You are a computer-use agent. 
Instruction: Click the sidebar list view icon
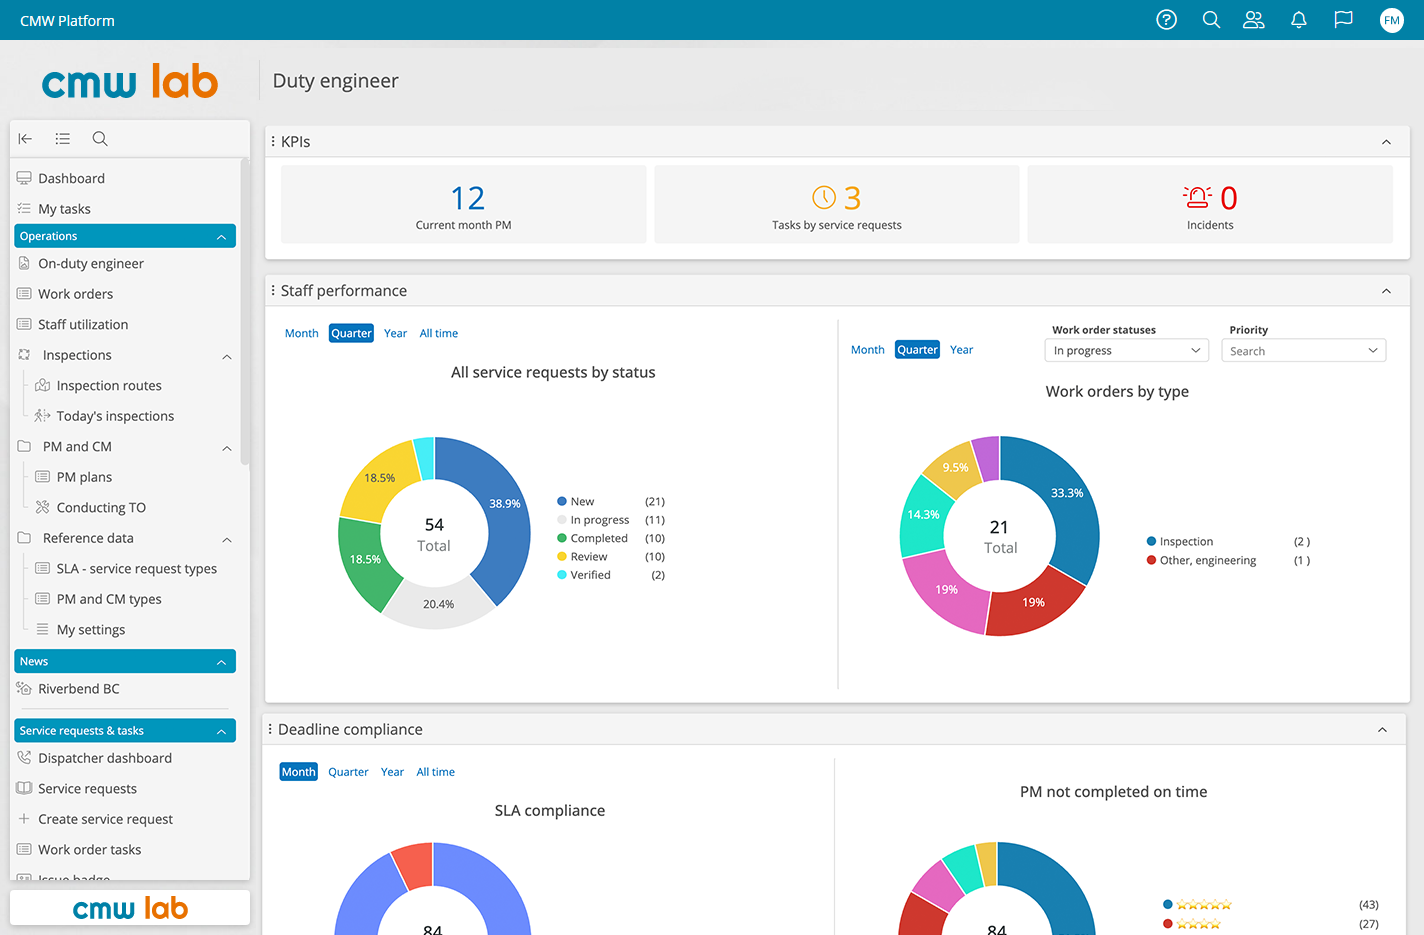62,139
